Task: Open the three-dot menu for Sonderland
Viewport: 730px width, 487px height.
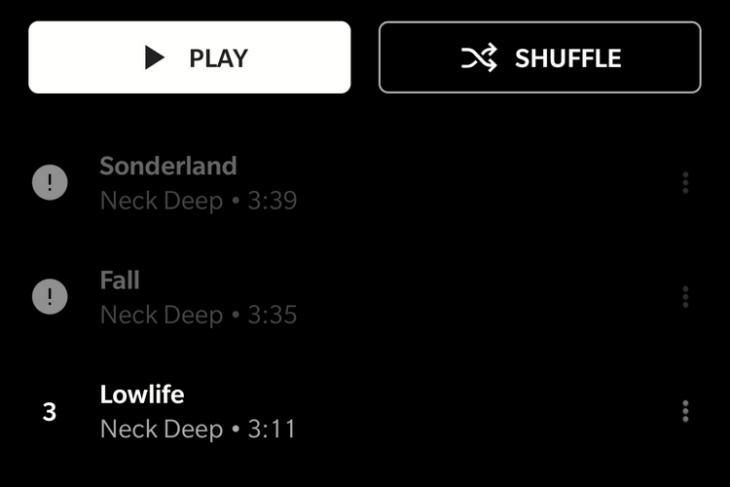Action: pos(685,182)
